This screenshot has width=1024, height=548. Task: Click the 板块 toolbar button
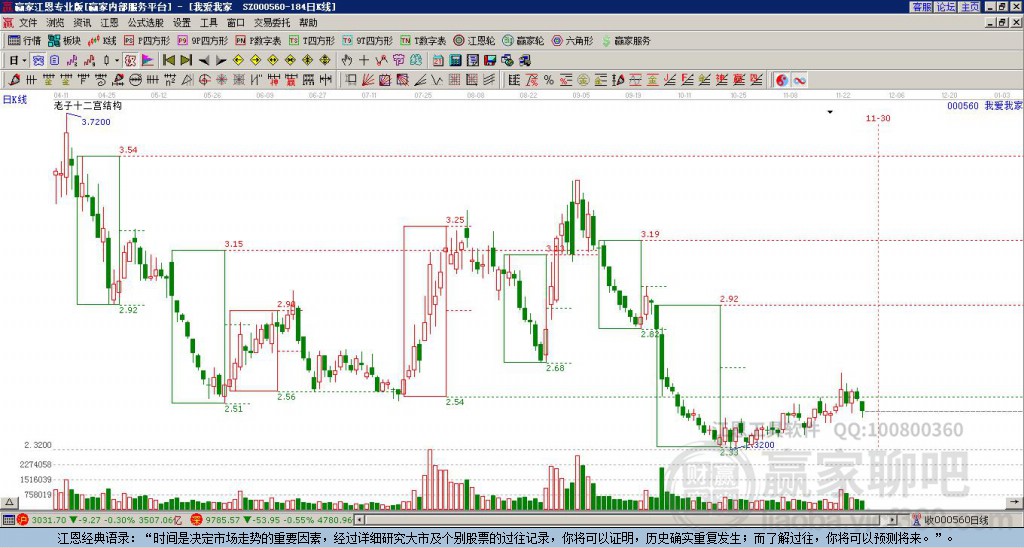(64, 40)
